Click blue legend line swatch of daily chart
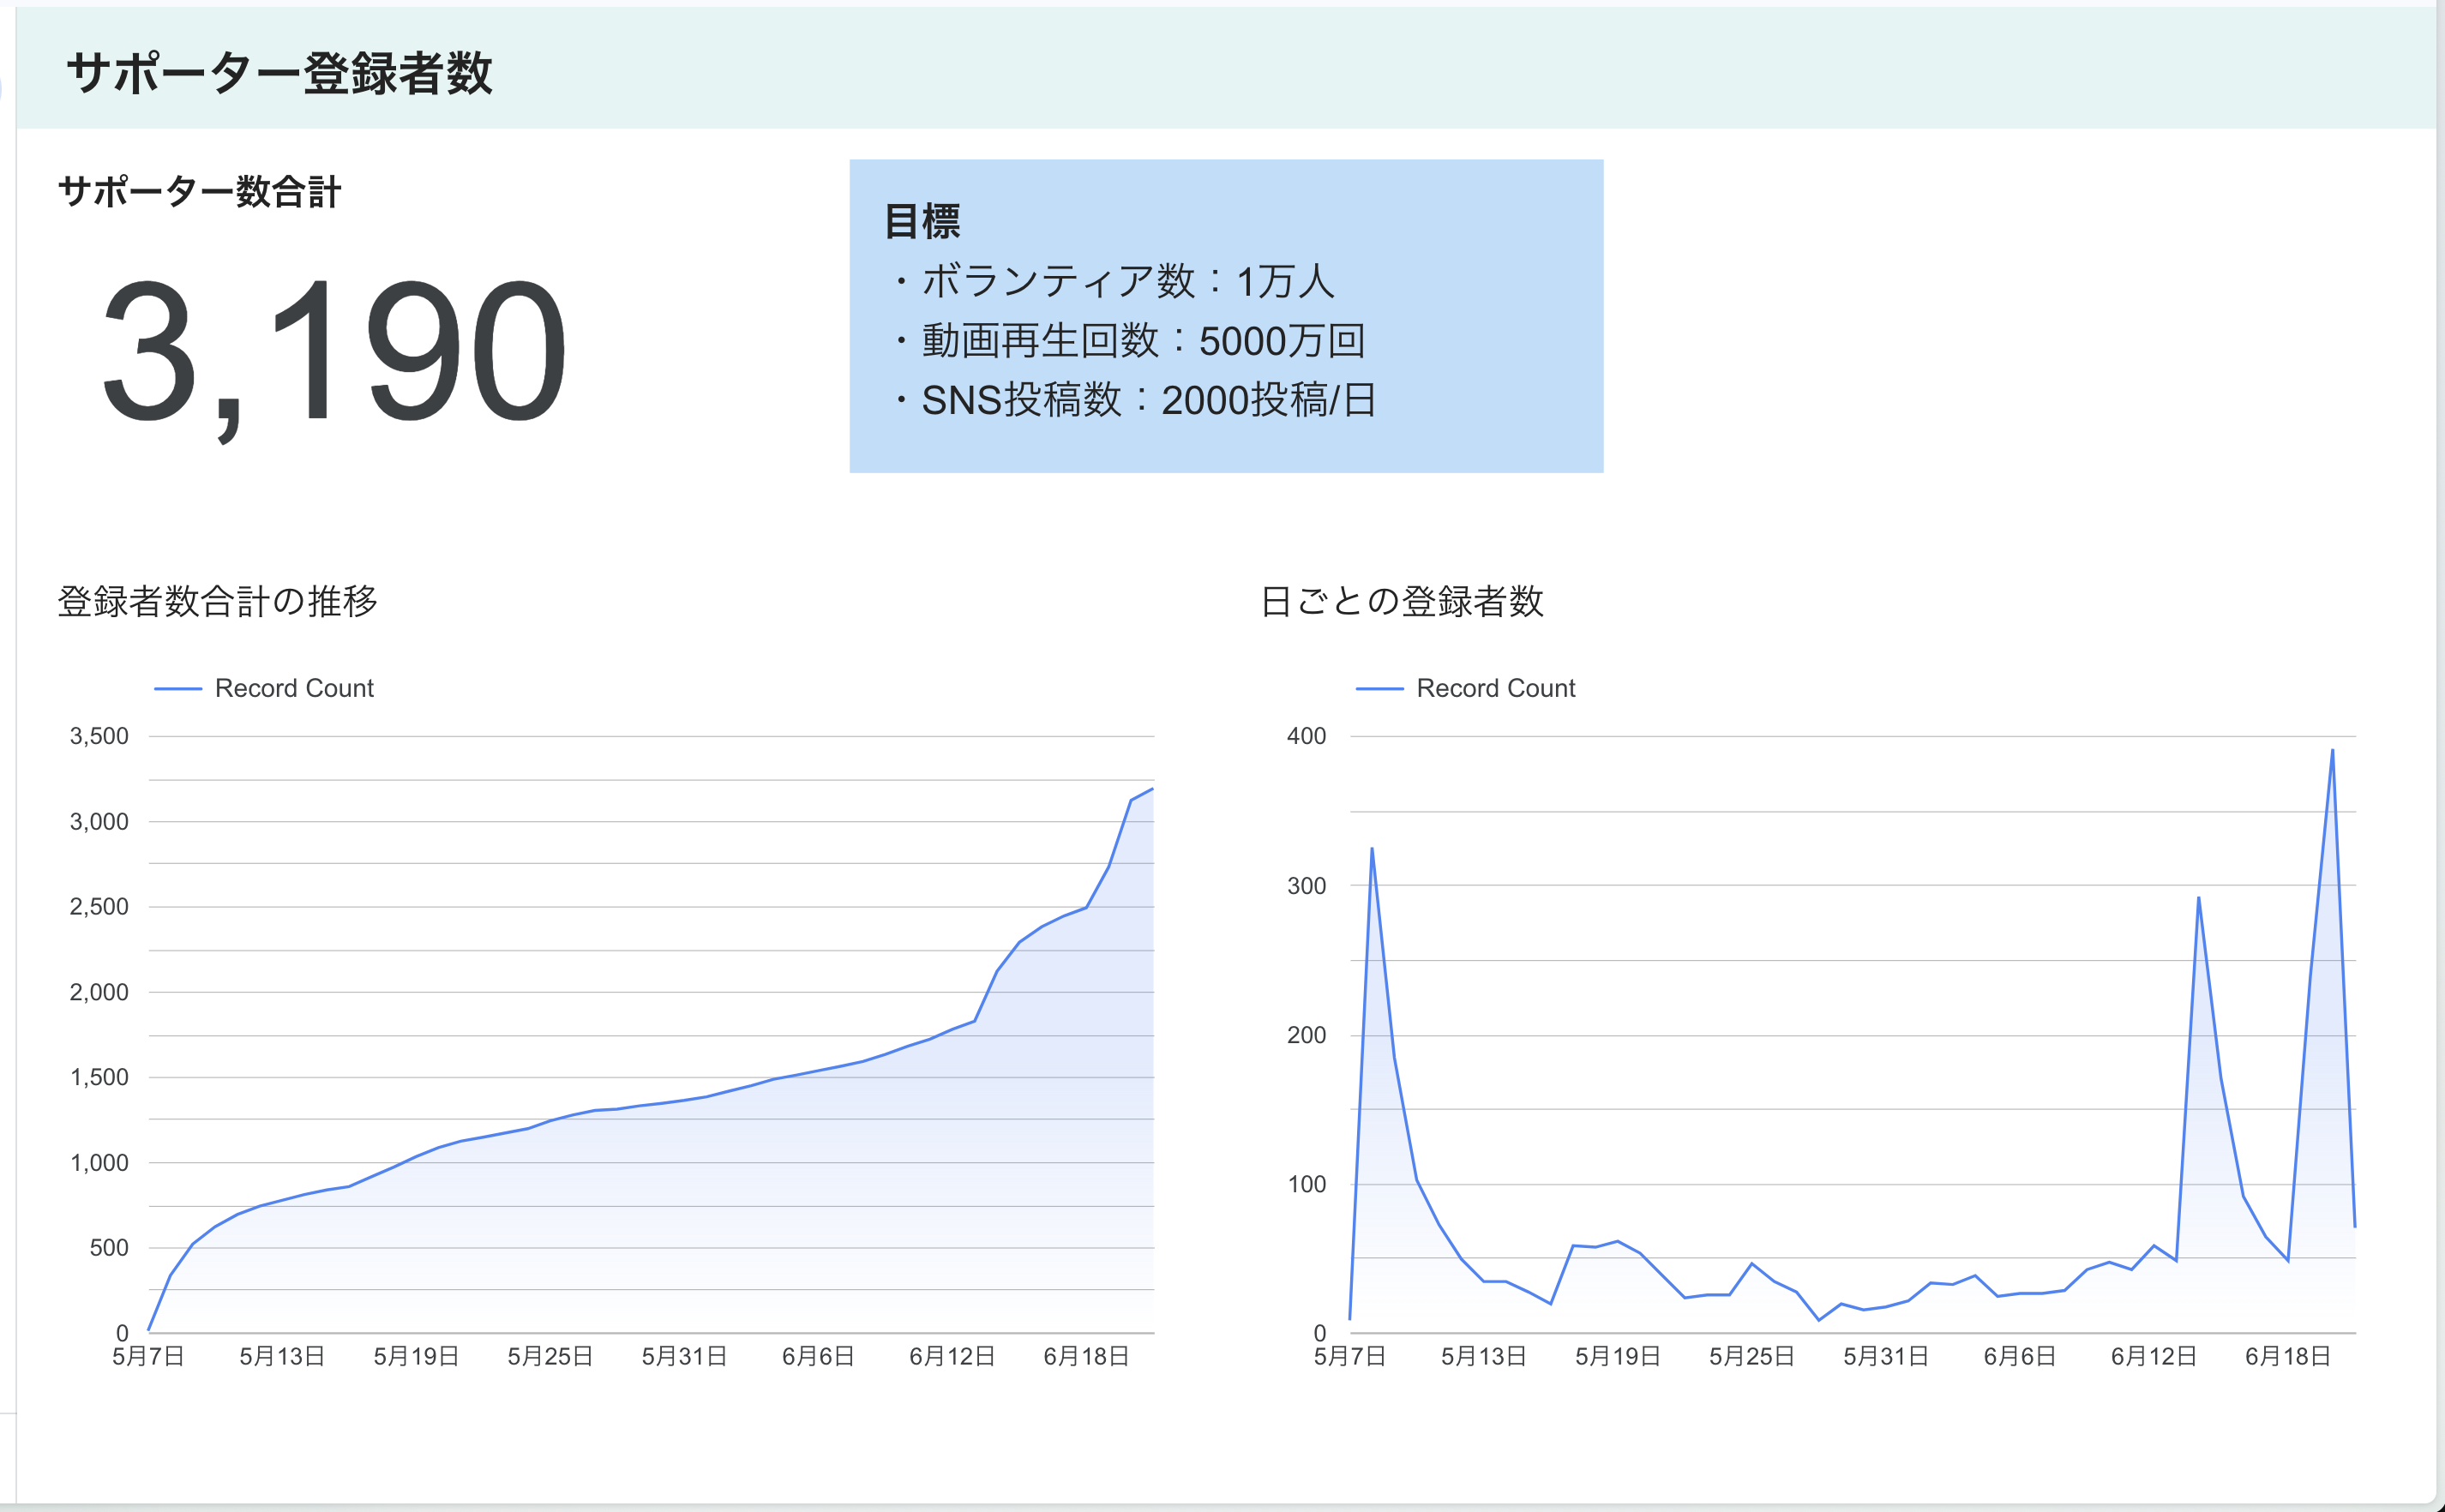The image size is (2445, 1512). tap(1379, 688)
